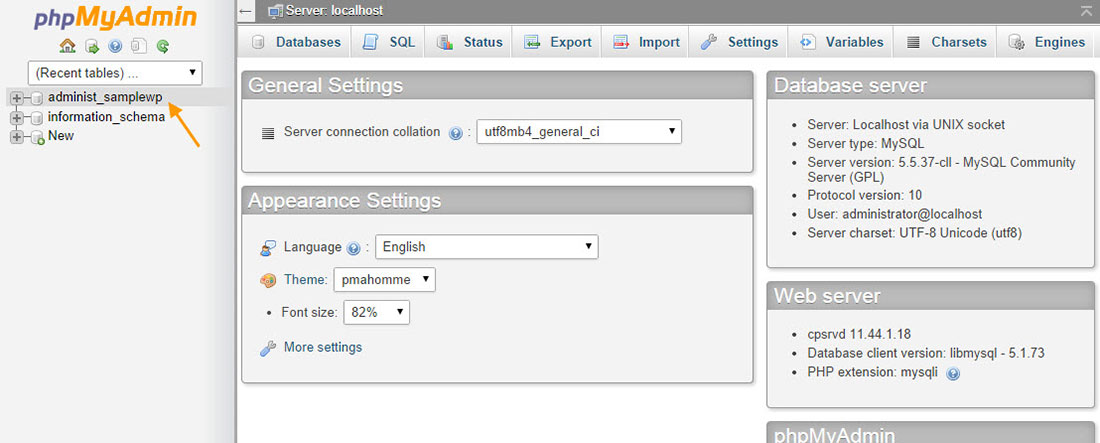This screenshot has width=1100, height=443.
Task: Click the left arrow that collapses the navigation panel
Action: coord(246,11)
